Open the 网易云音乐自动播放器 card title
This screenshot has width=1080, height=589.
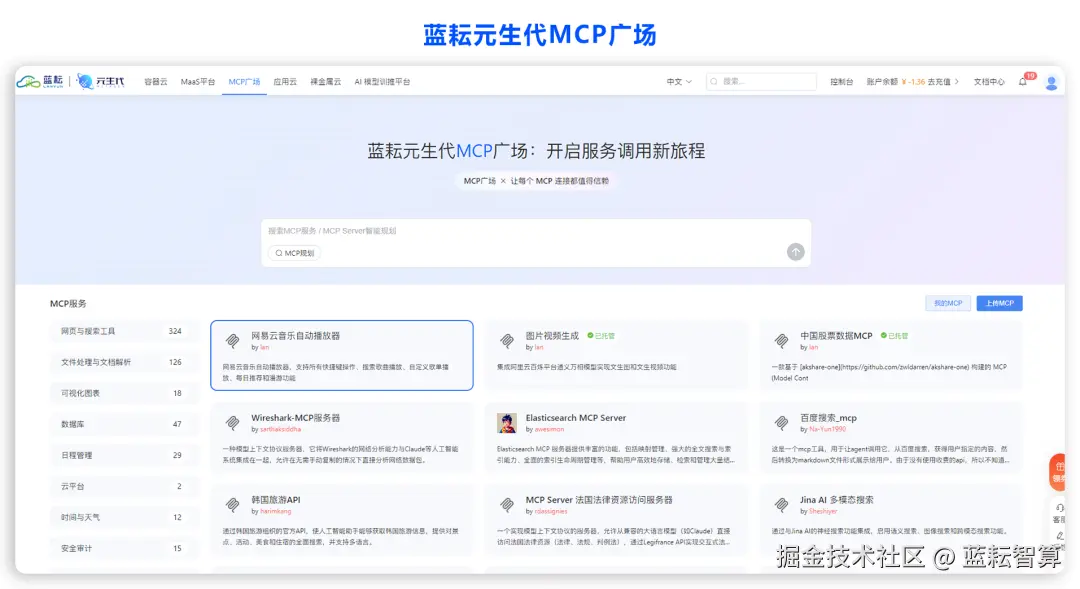click(x=295, y=335)
